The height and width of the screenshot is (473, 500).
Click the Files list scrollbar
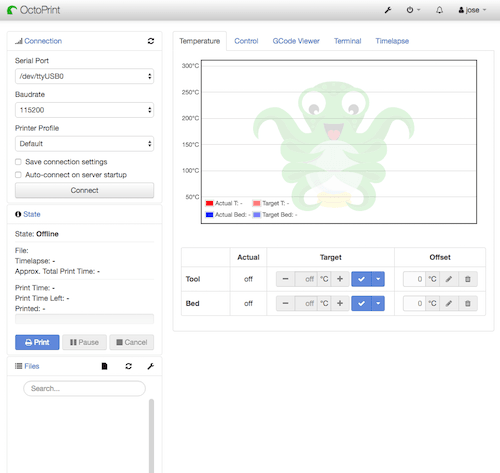(151, 435)
